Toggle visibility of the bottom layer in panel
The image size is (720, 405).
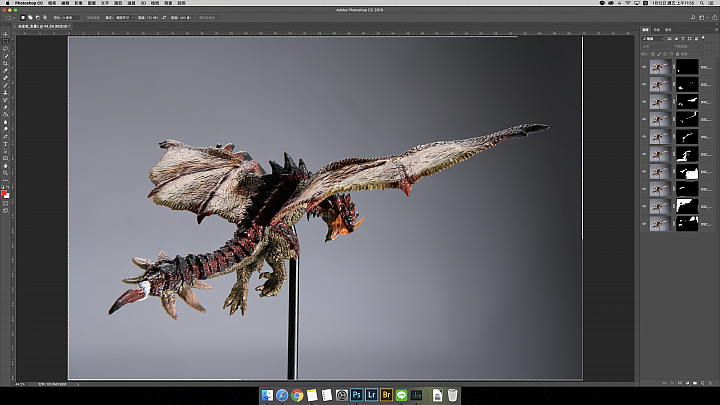tap(644, 224)
